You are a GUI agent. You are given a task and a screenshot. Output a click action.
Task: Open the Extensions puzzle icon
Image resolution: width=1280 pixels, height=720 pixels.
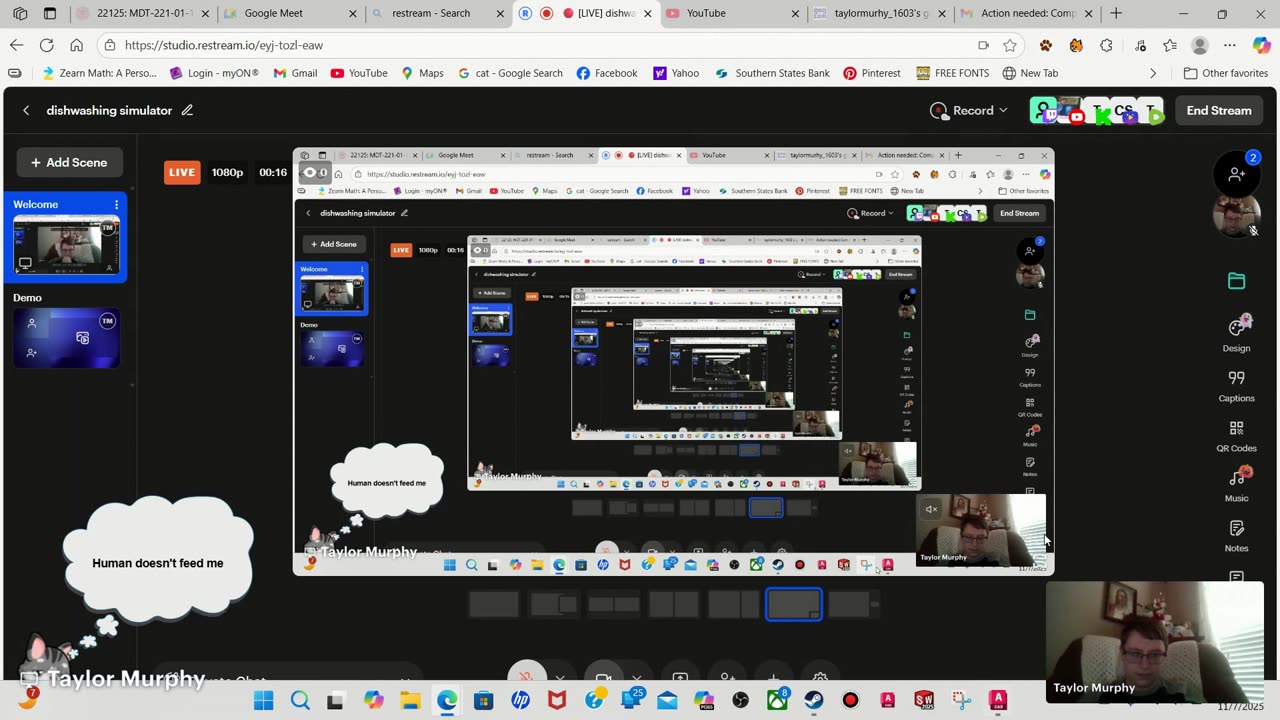[x=1106, y=45]
